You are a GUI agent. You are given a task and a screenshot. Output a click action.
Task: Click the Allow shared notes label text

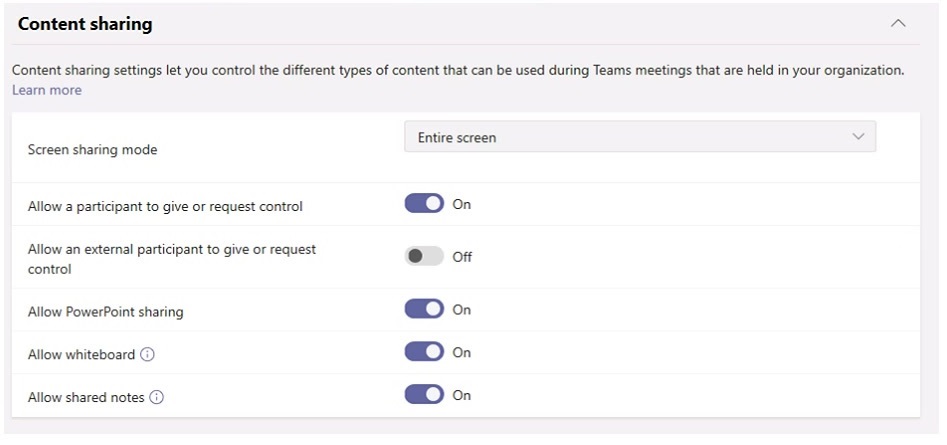click(x=86, y=397)
